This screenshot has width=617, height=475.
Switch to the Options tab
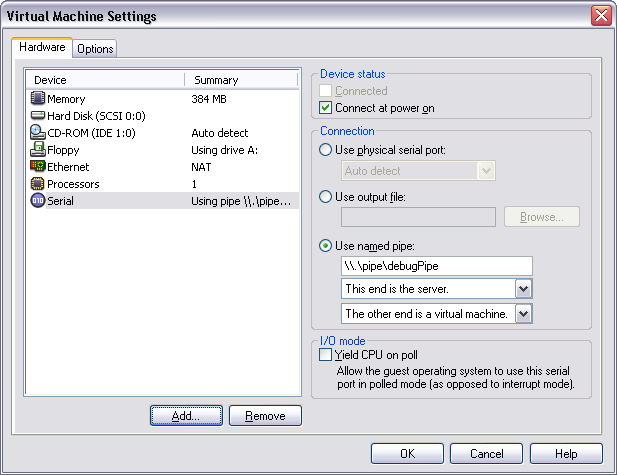pyautogui.click(x=95, y=49)
